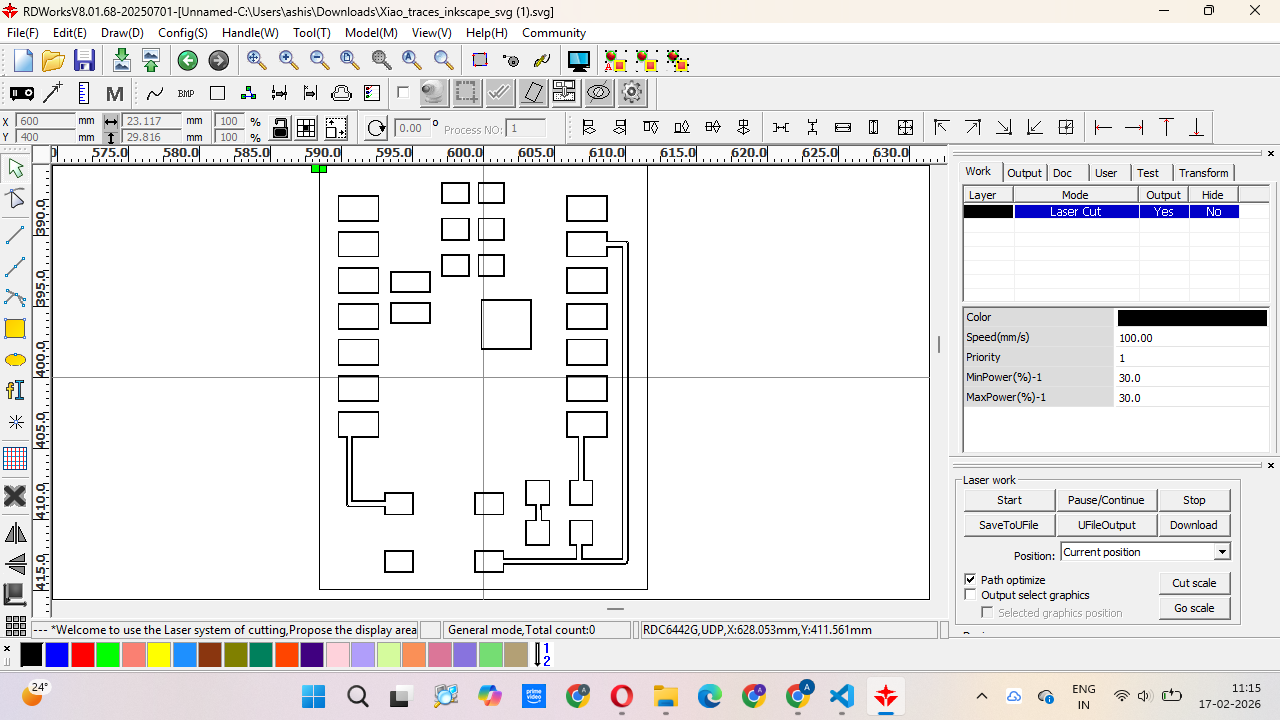Click the Download button
The width and height of the screenshot is (1280, 720).
1193,525
